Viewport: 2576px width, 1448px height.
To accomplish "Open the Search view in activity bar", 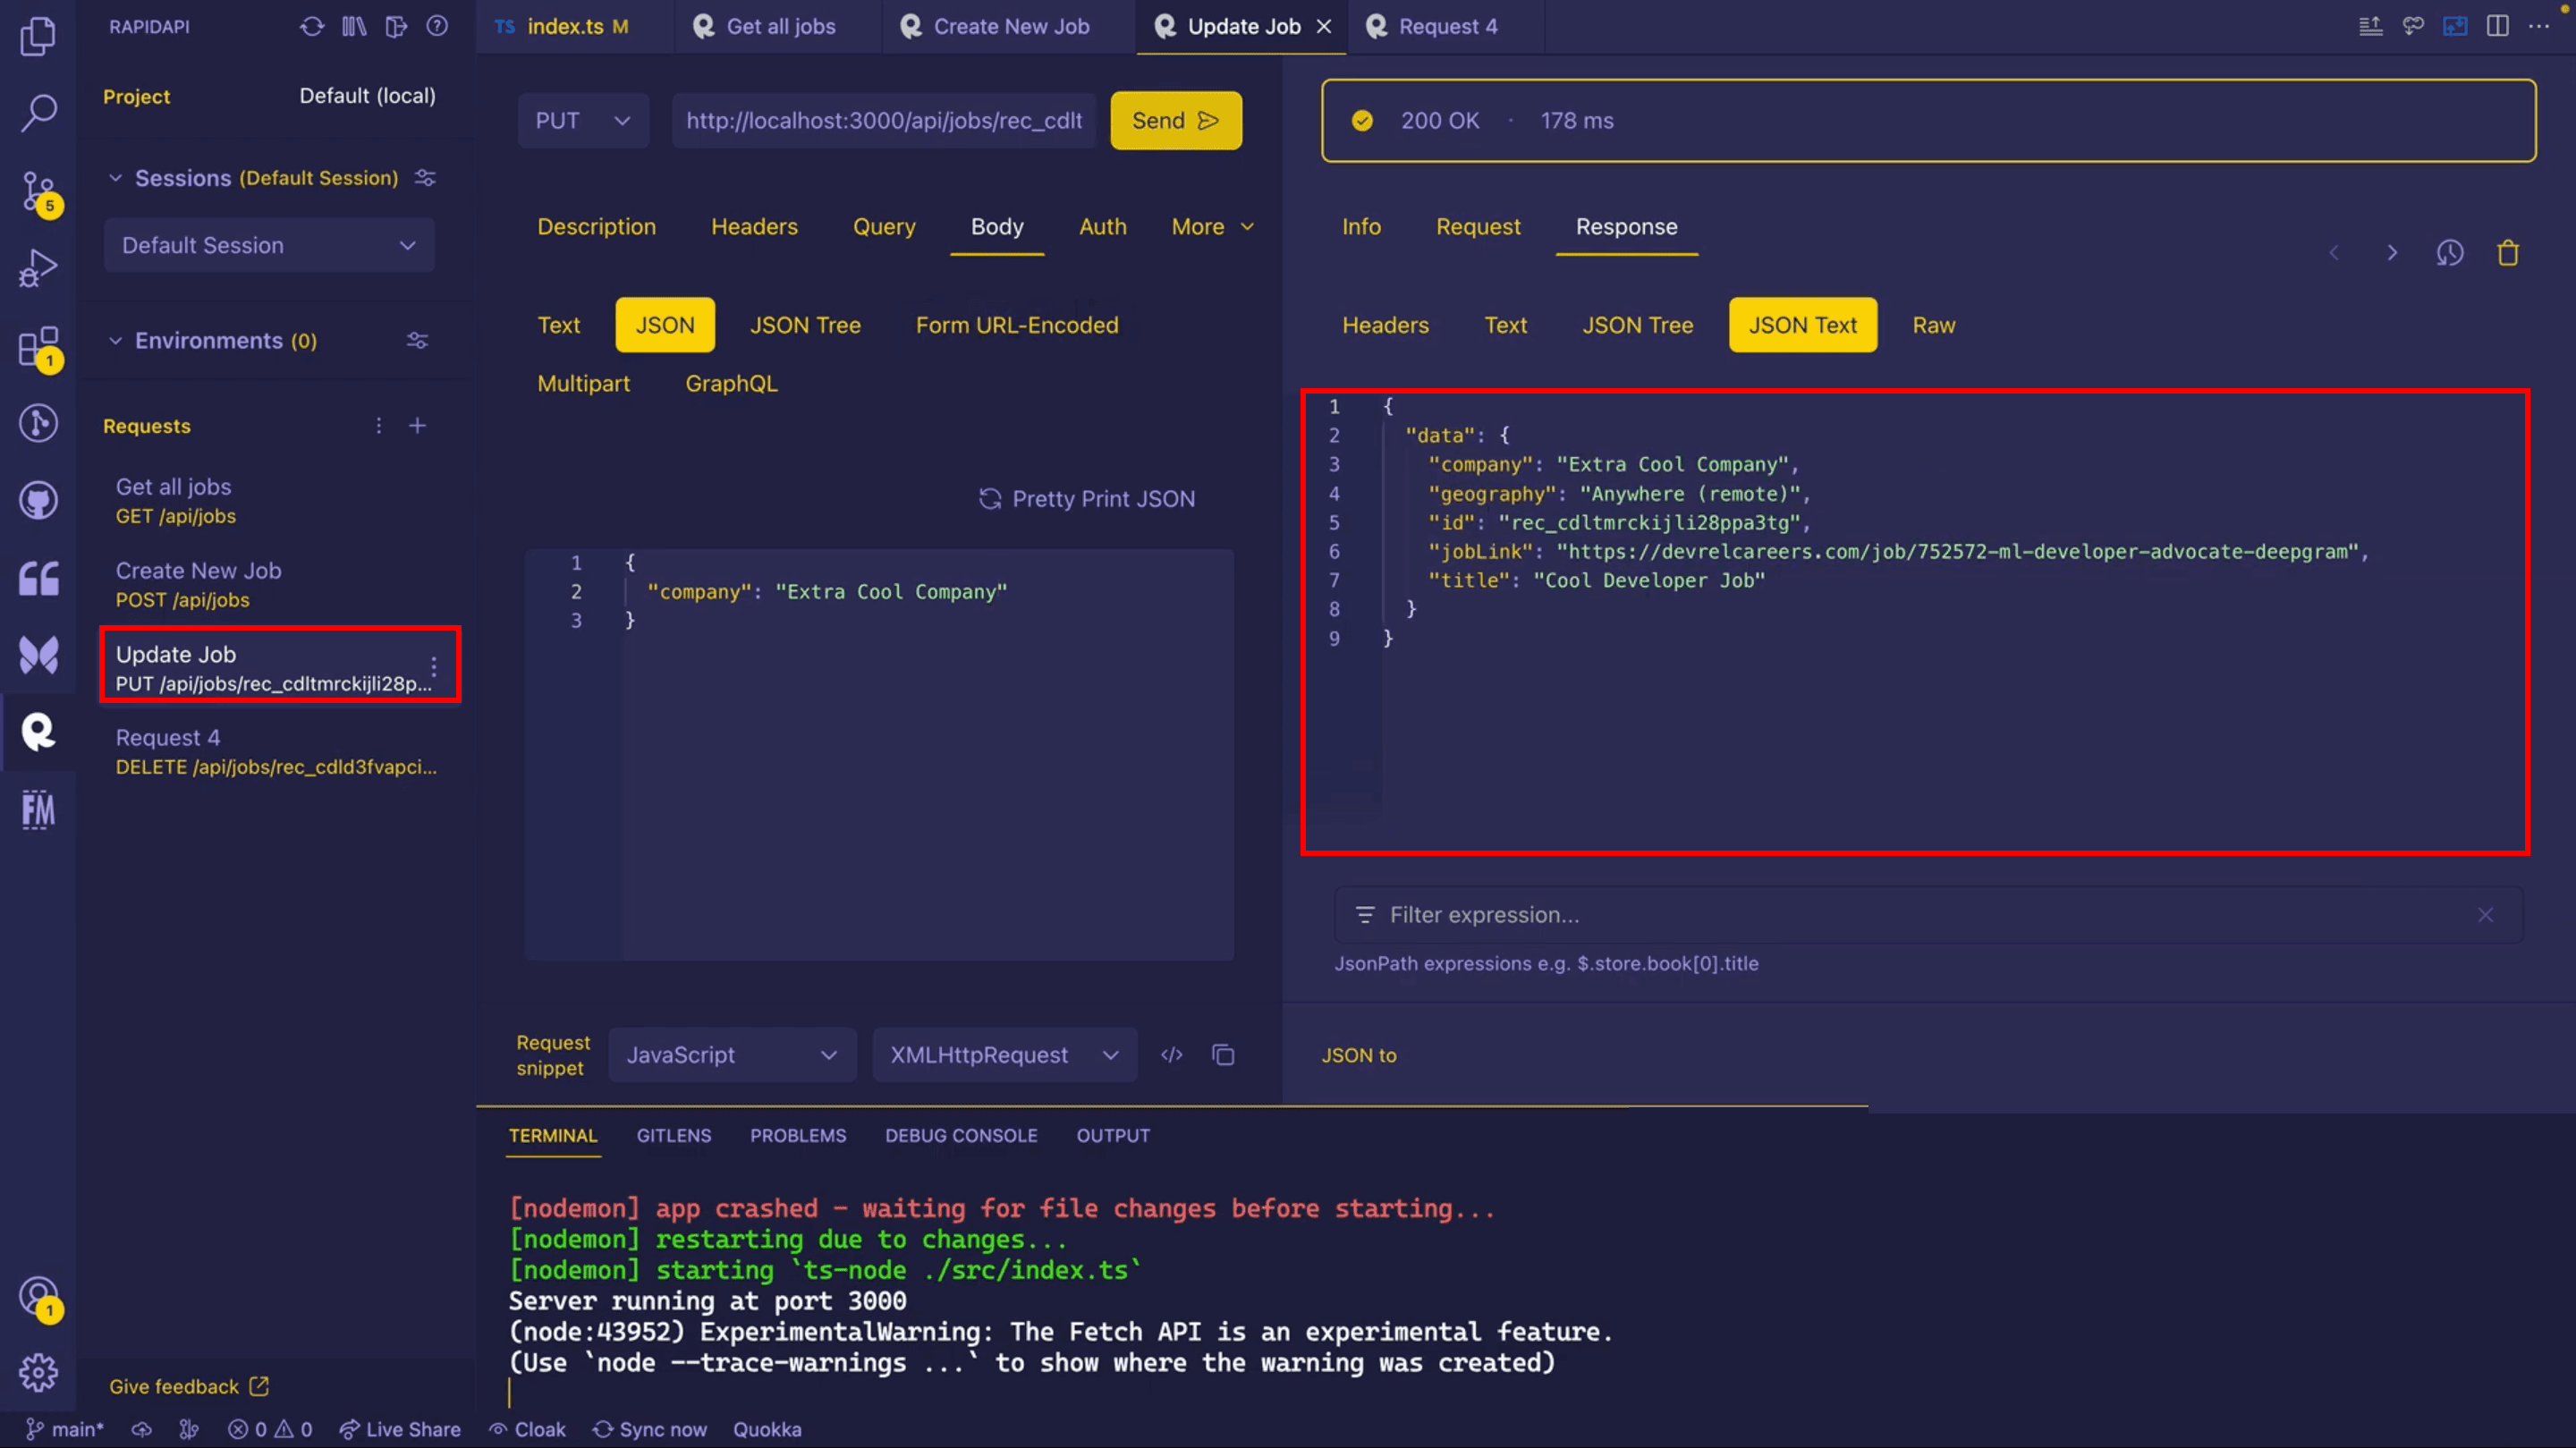I will click(x=38, y=112).
